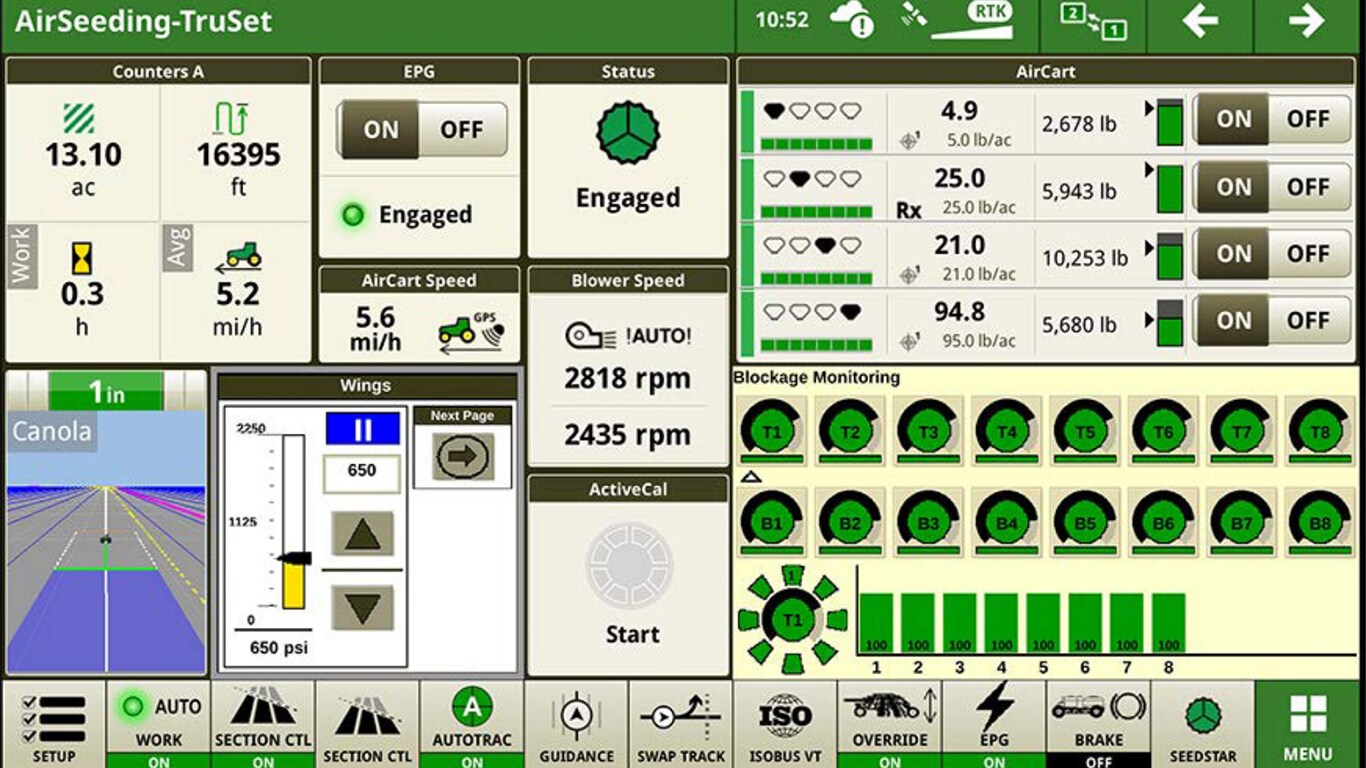The width and height of the screenshot is (1366, 768).
Task: Toggle the Override shortcut
Action: tap(890, 724)
